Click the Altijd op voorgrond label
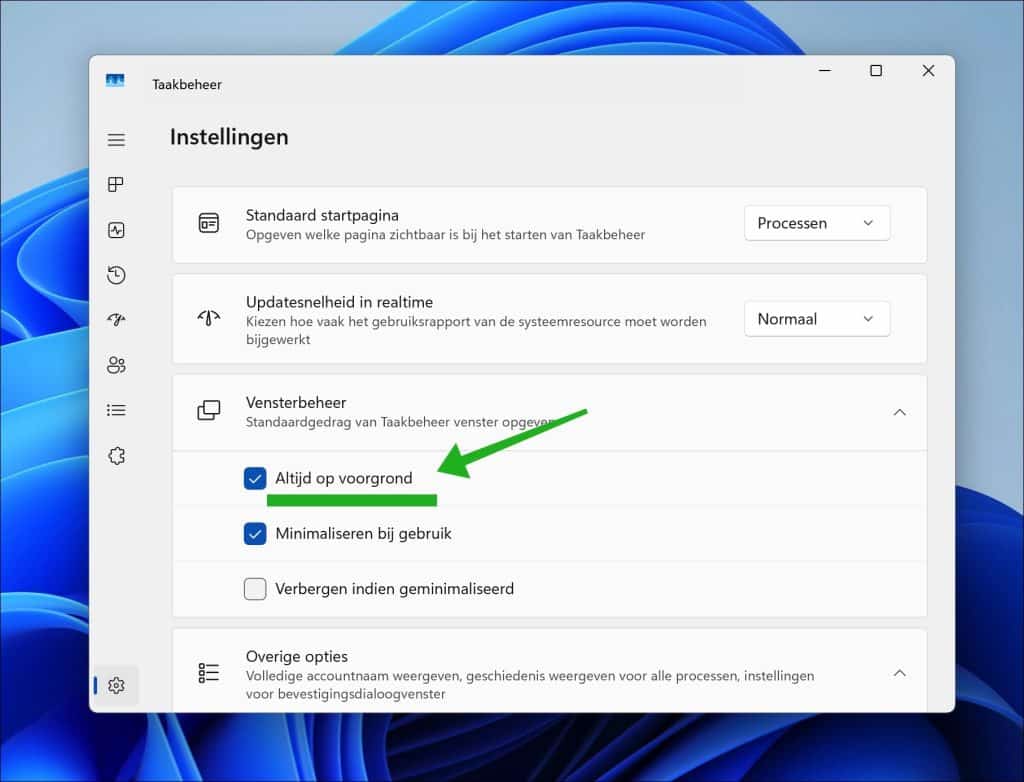The height and width of the screenshot is (782, 1024). tap(344, 478)
